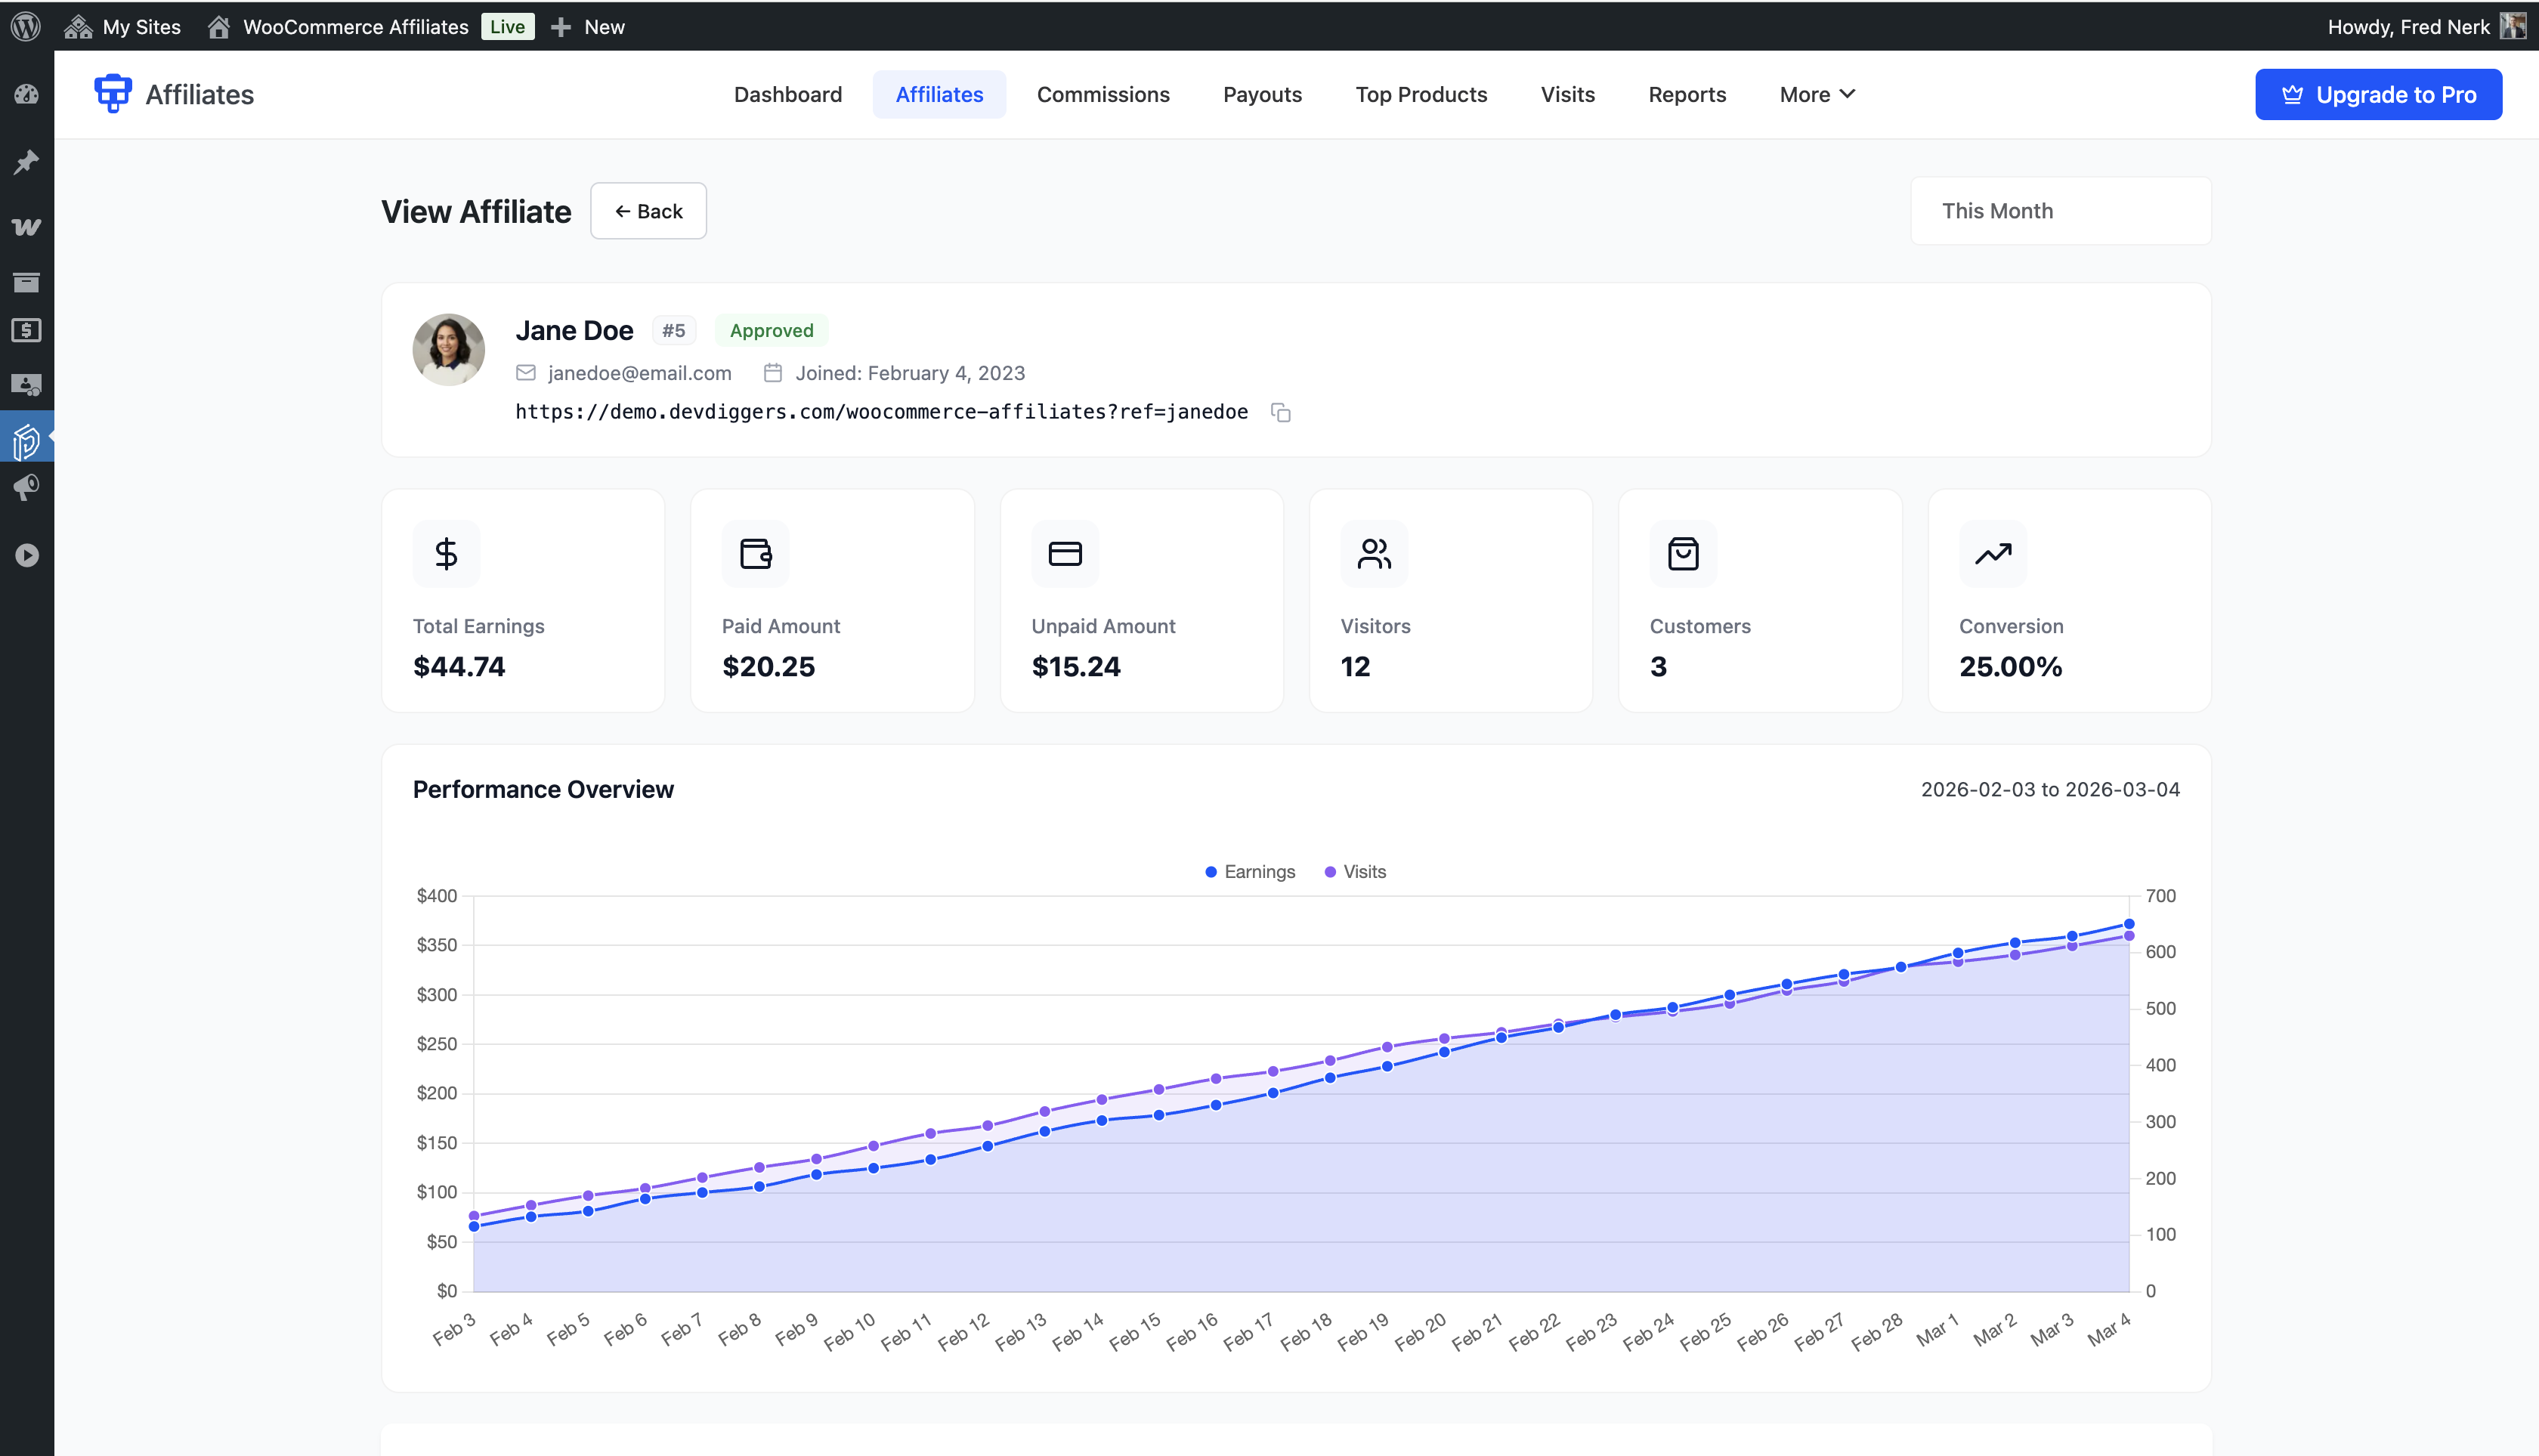Click the trending arrow icon on the Conversion card
This screenshot has height=1456, width=2539.
(x=1991, y=553)
